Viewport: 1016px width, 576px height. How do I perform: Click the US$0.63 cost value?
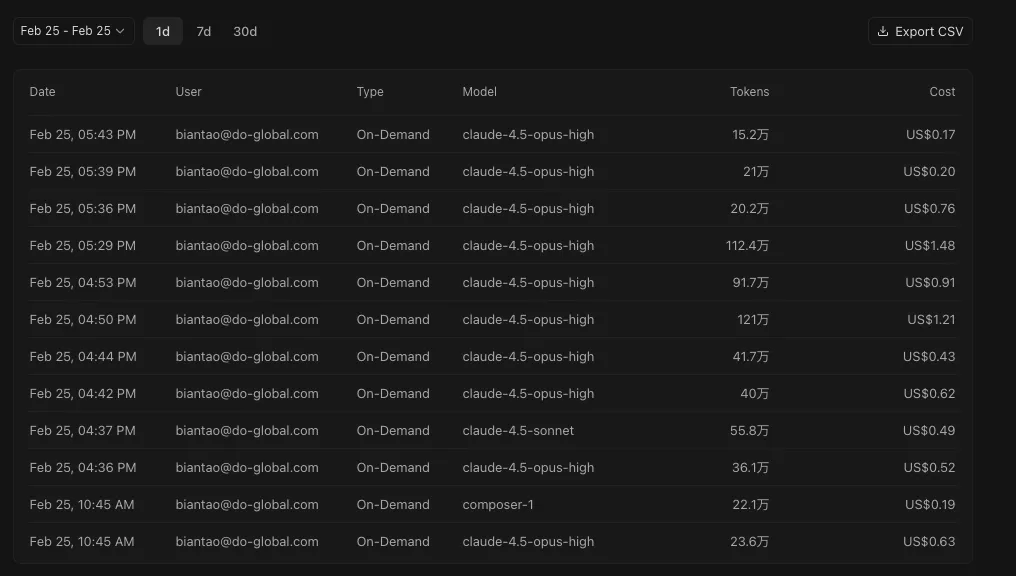click(x=929, y=541)
